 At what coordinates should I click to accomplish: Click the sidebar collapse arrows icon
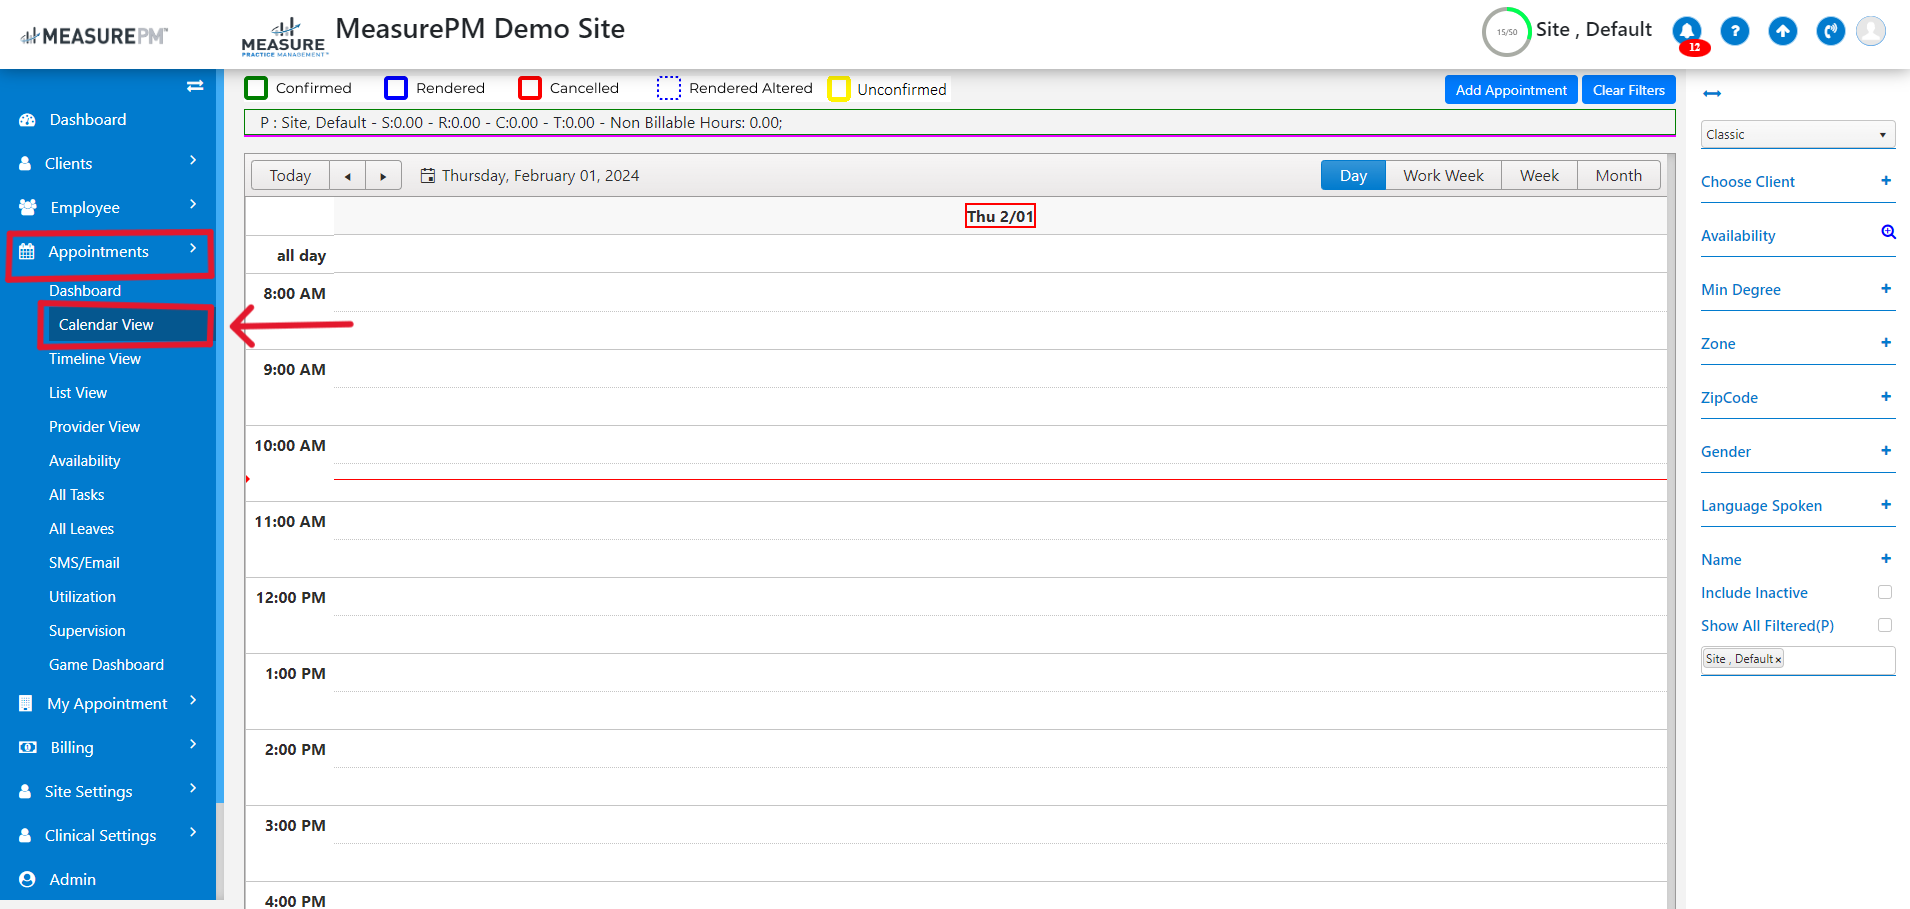click(195, 86)
